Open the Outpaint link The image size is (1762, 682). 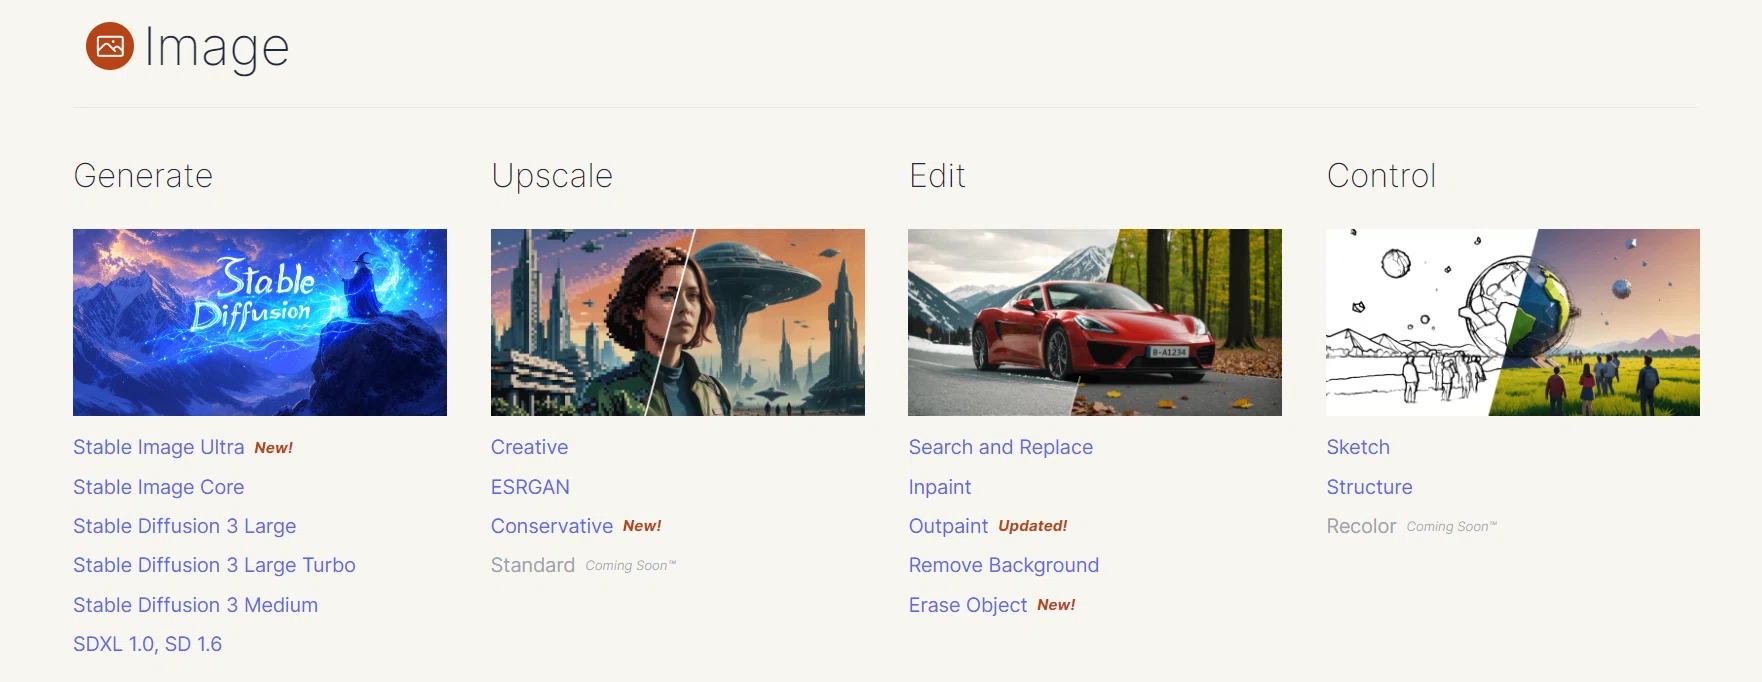(x=948, y=526)
